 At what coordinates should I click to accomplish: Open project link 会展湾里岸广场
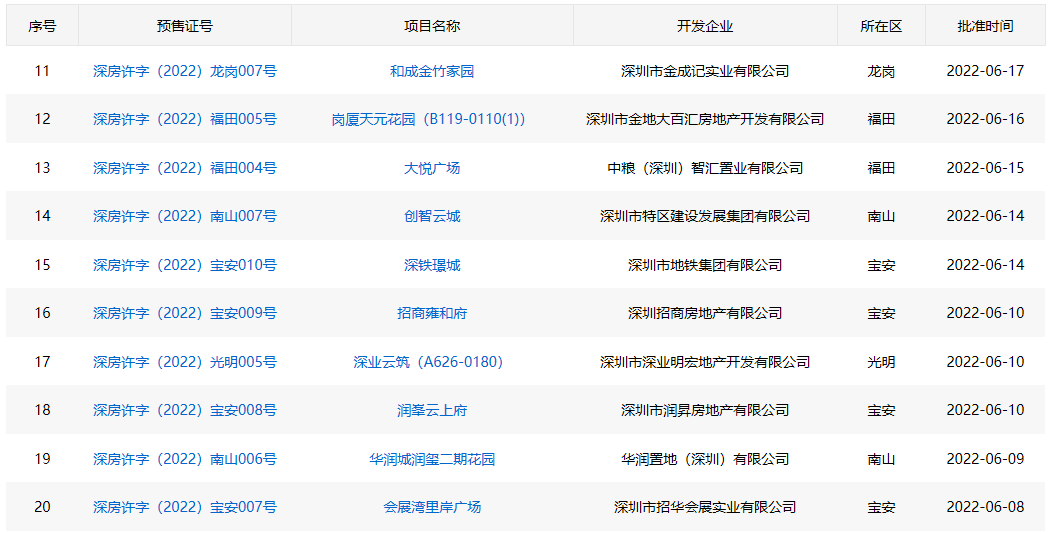pos(432,508)
